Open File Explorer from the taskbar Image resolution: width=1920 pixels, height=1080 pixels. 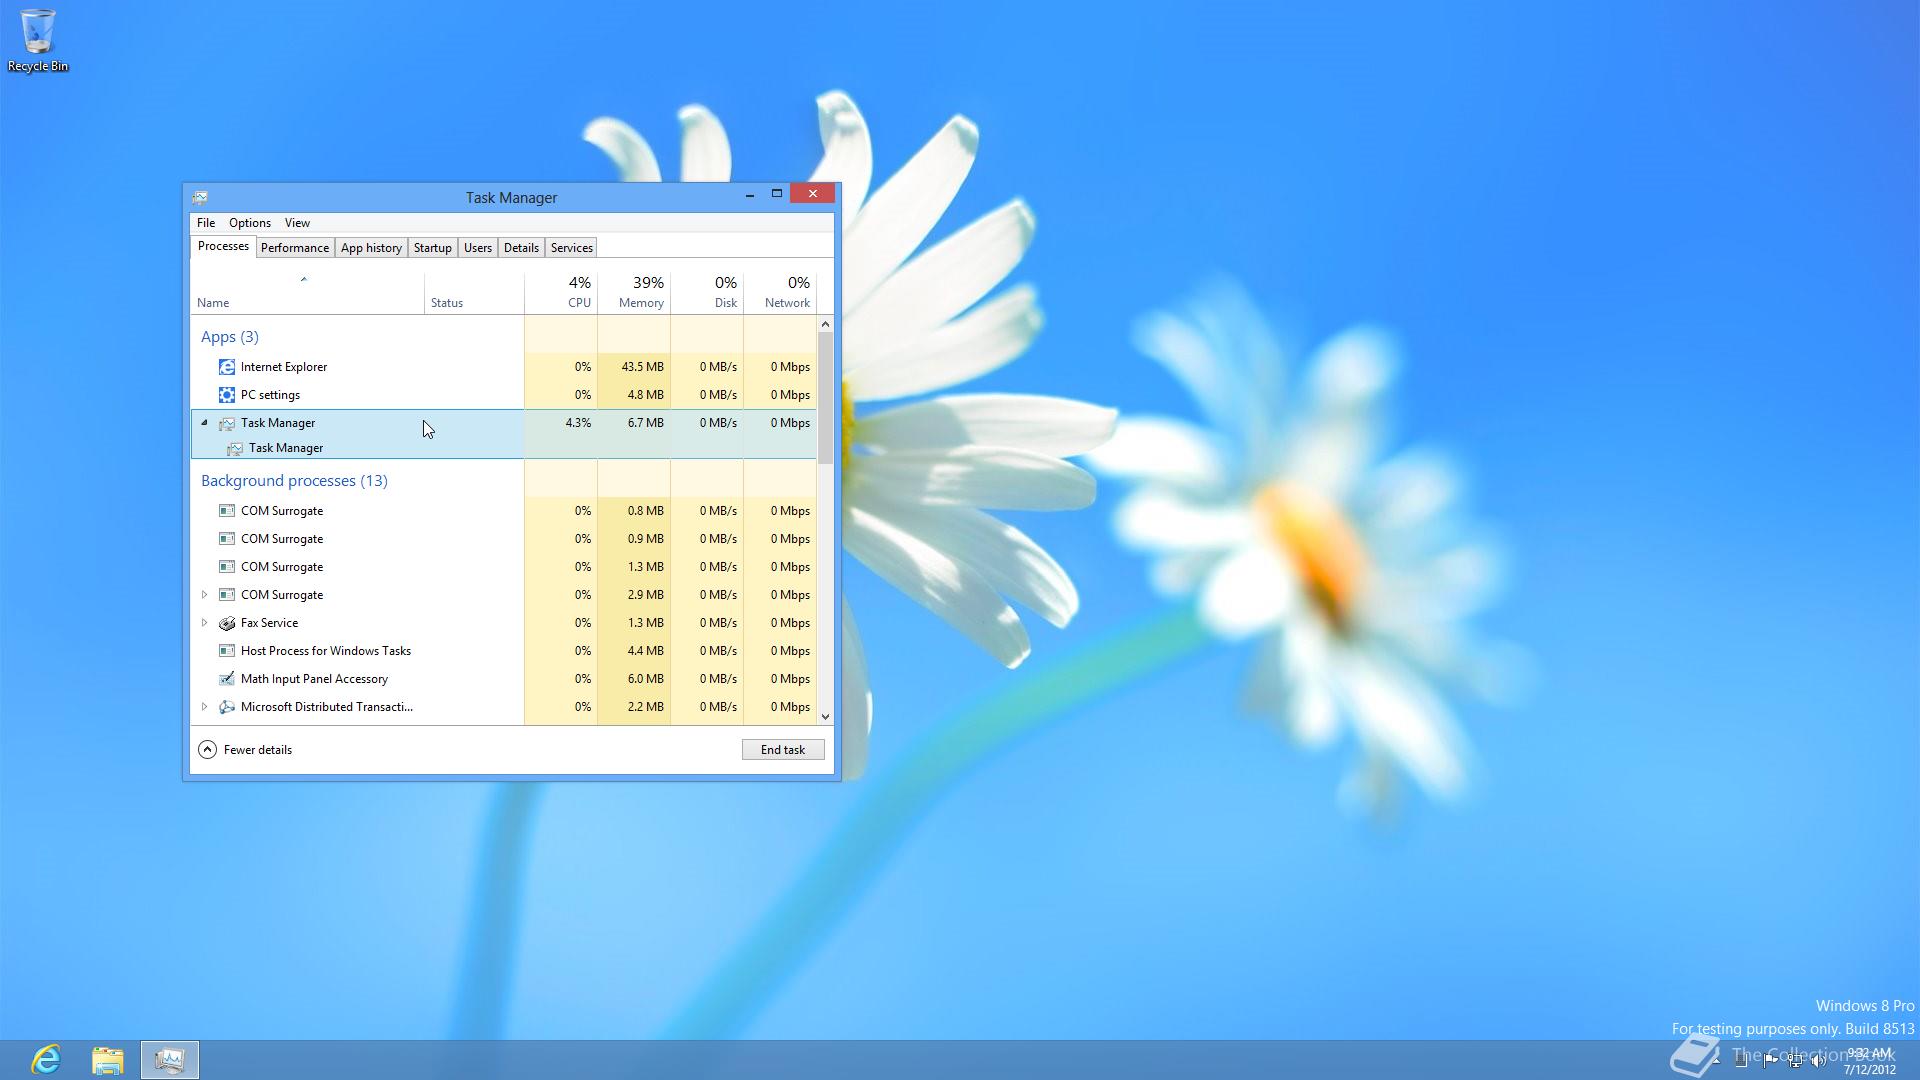pos(107,1059)
